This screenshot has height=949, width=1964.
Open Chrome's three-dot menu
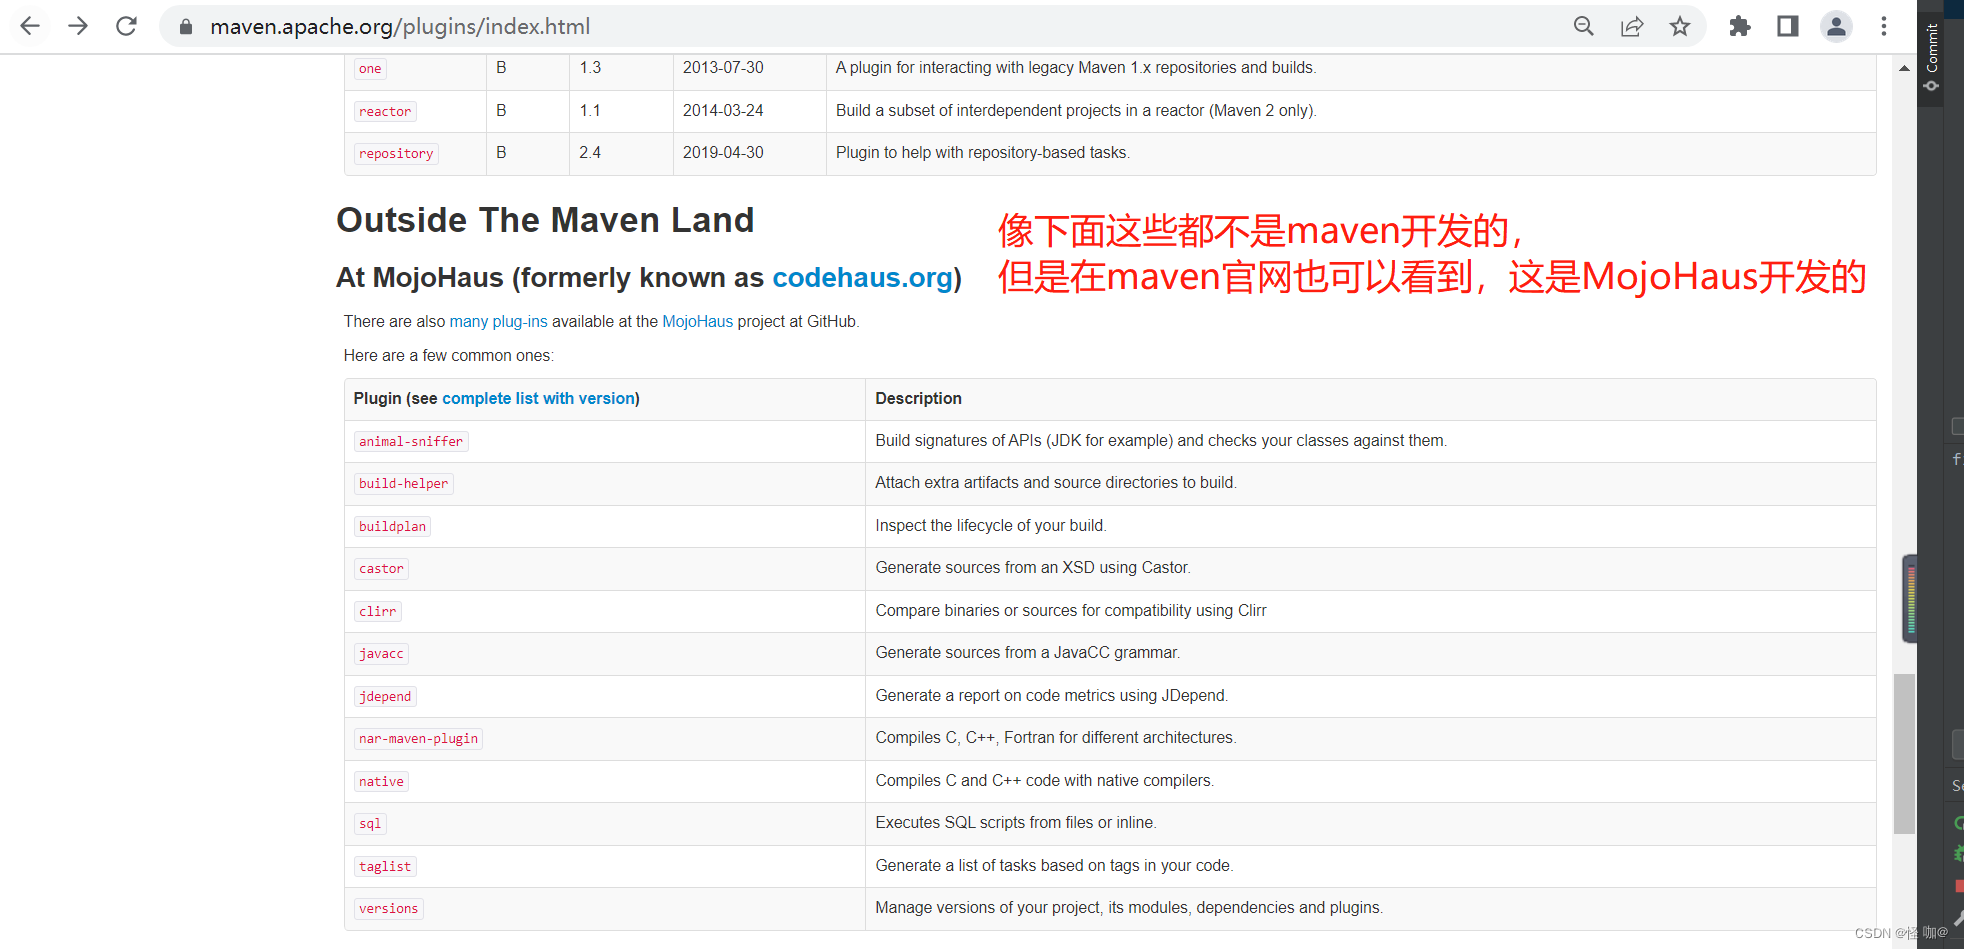(1883, 26)
